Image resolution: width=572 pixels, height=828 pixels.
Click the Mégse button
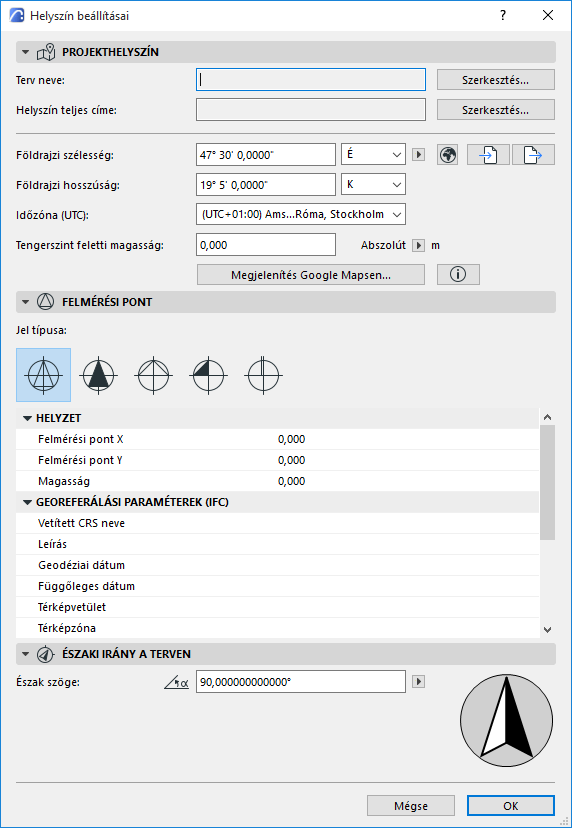411,806
